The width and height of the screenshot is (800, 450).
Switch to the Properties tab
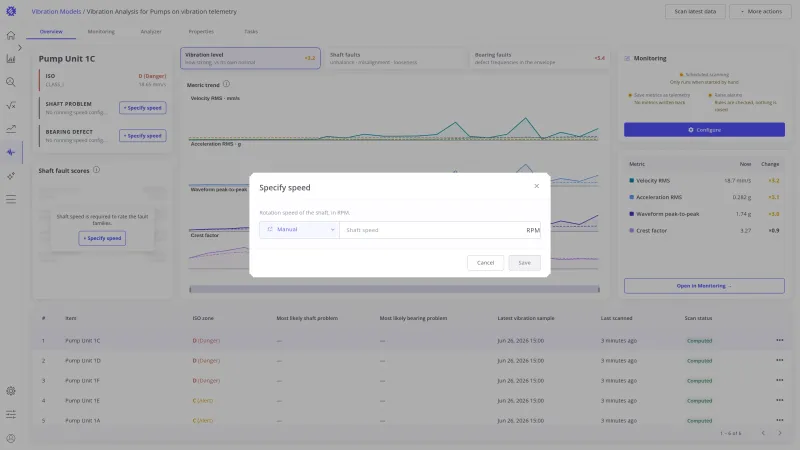pos(201,32)
